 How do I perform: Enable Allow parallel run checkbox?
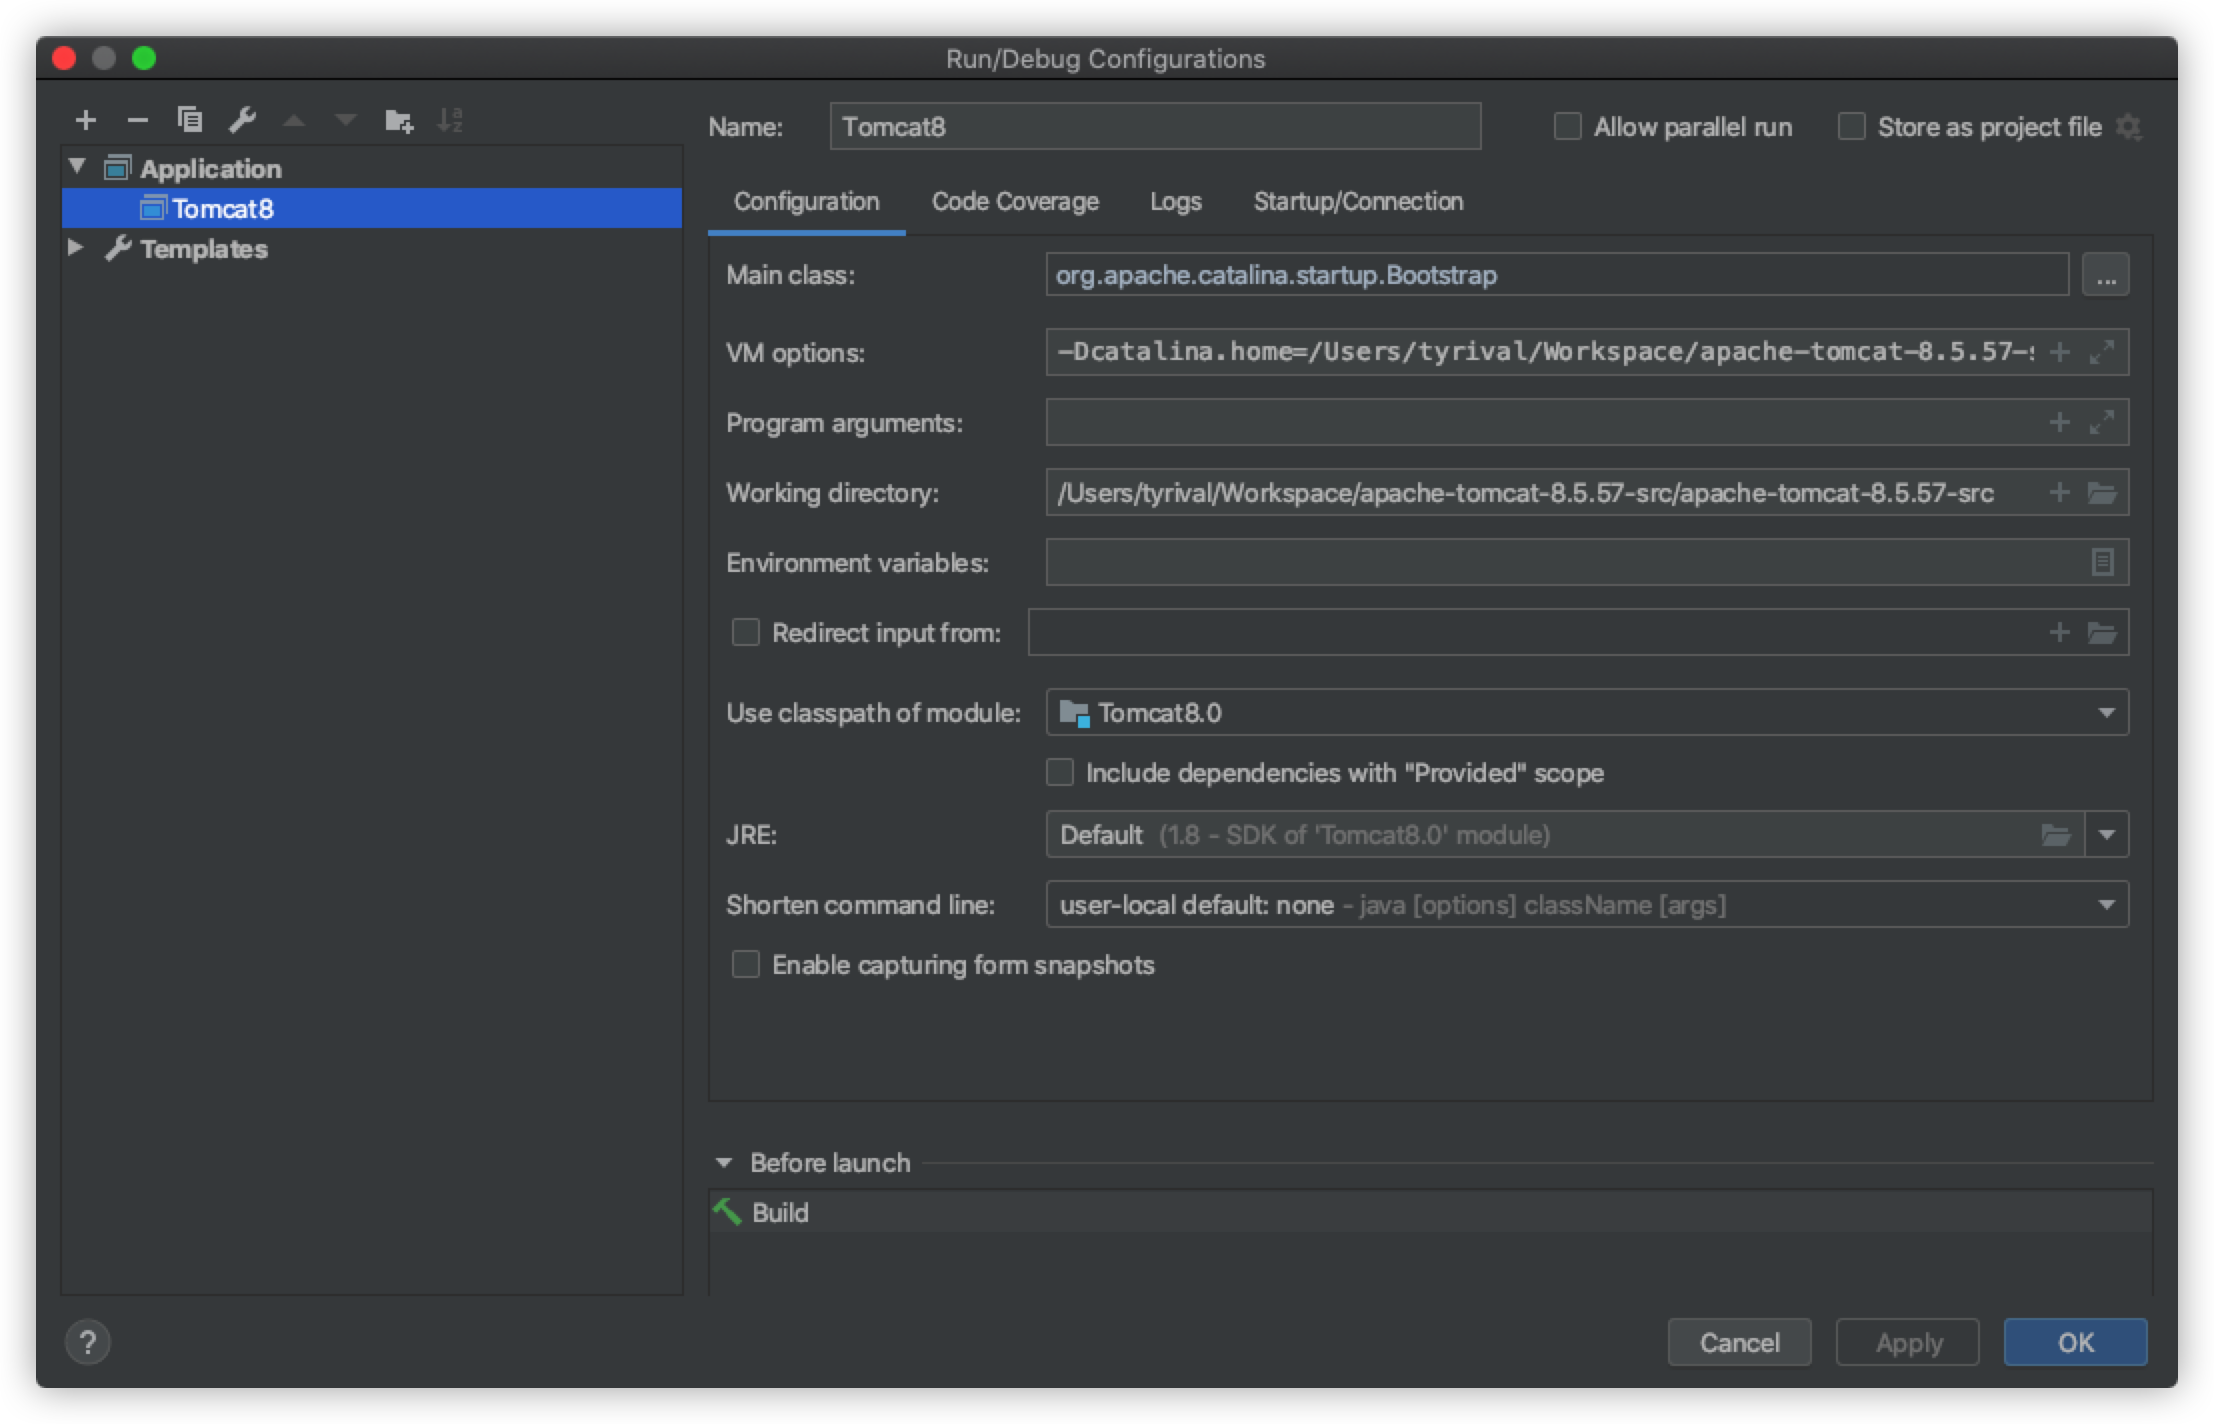click(x=1567, y=127)
